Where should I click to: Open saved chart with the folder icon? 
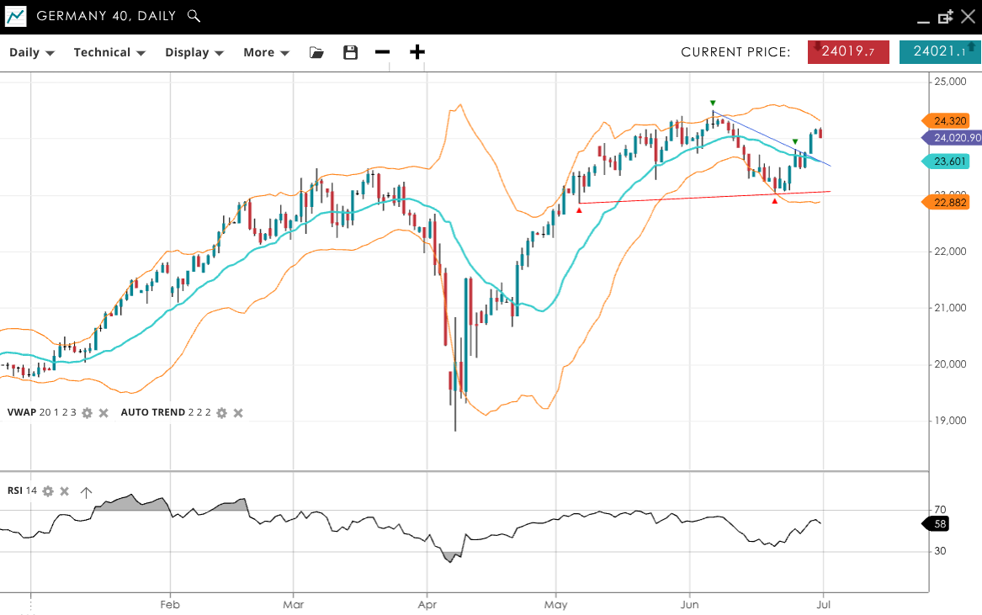pyautogui.click(x=317, y=52)
